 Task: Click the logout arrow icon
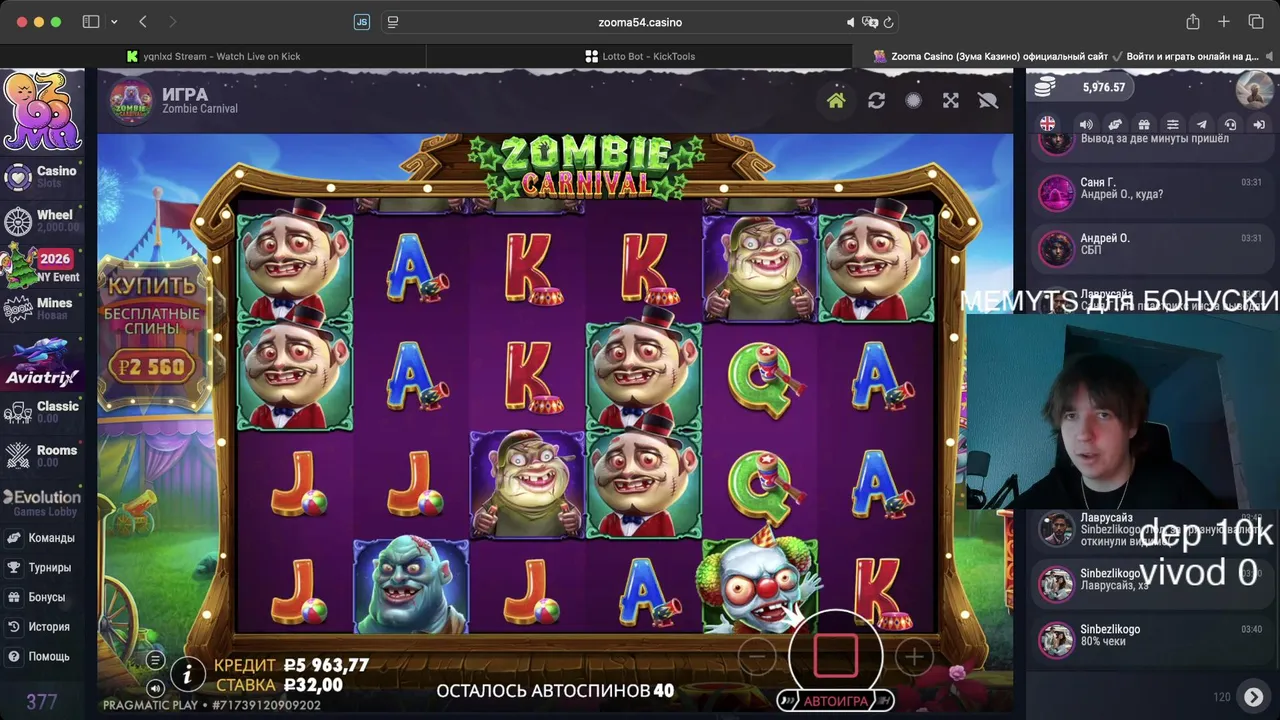1260,125
